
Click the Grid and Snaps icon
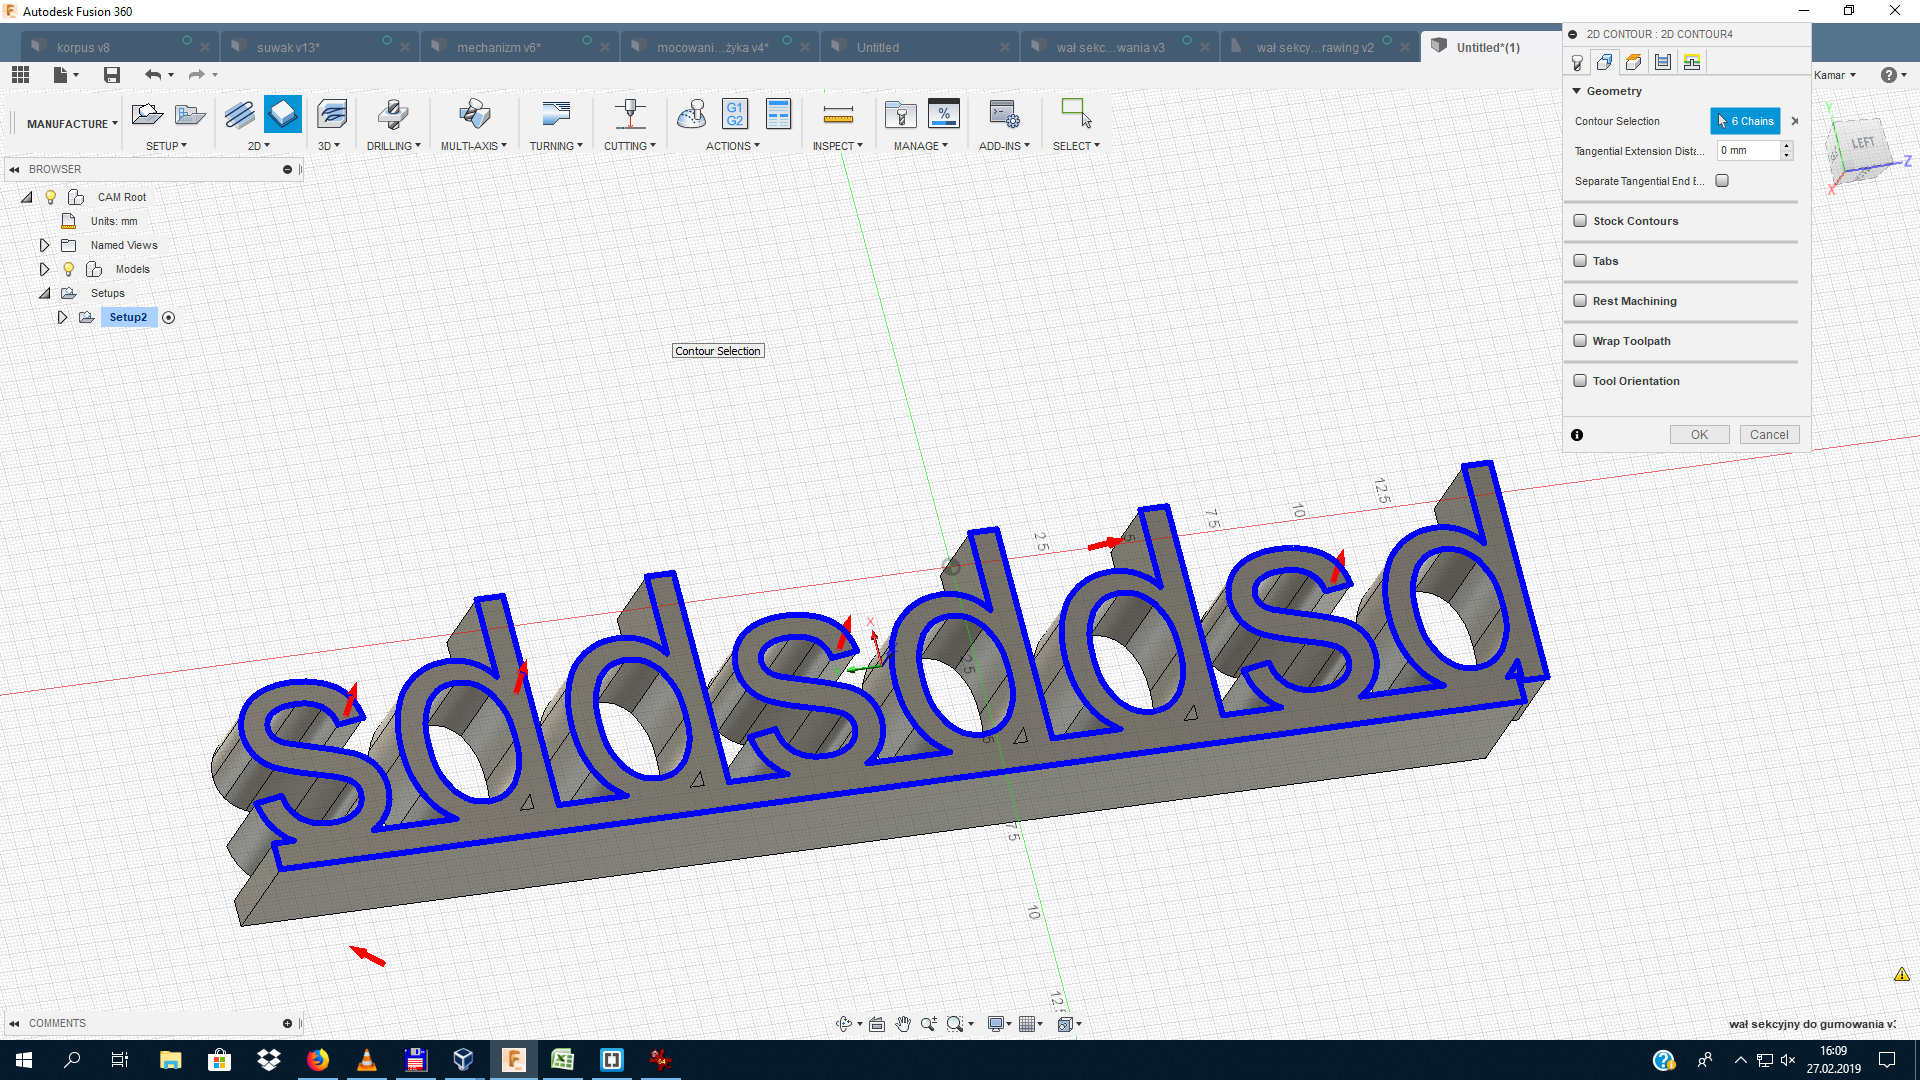click(x=1026, y=1024)
